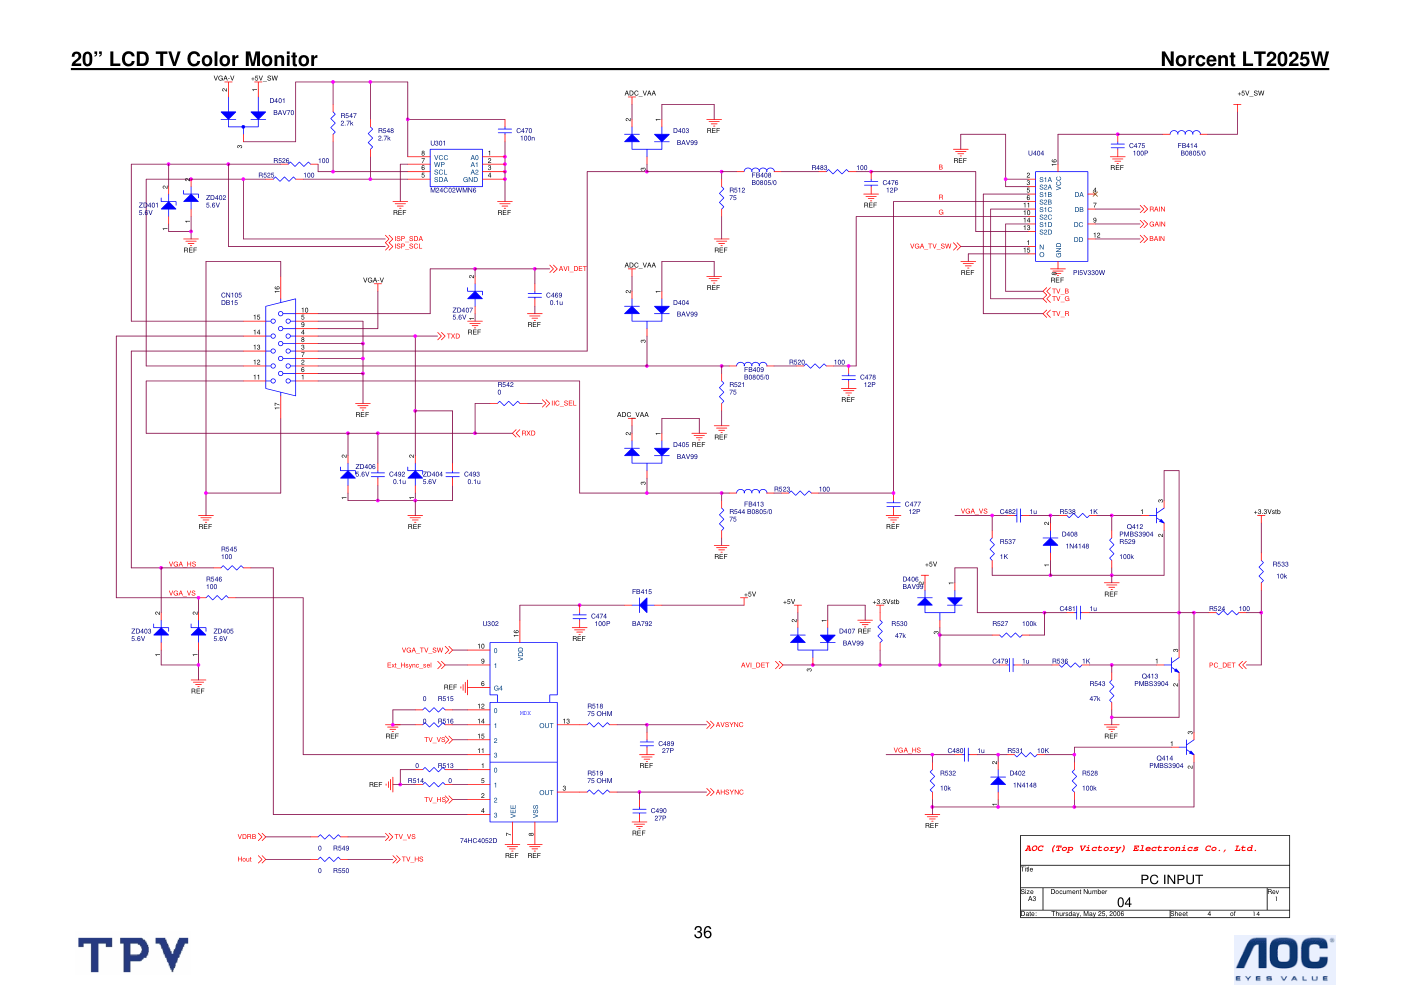Click the D401 BAV70 diode label
1404x992 pixels.
coord(282,107)
